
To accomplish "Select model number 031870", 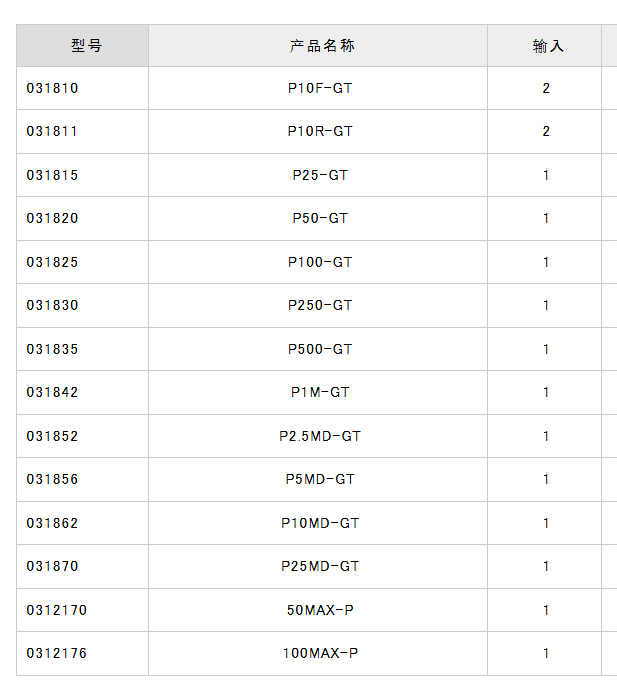I will 52,566.
